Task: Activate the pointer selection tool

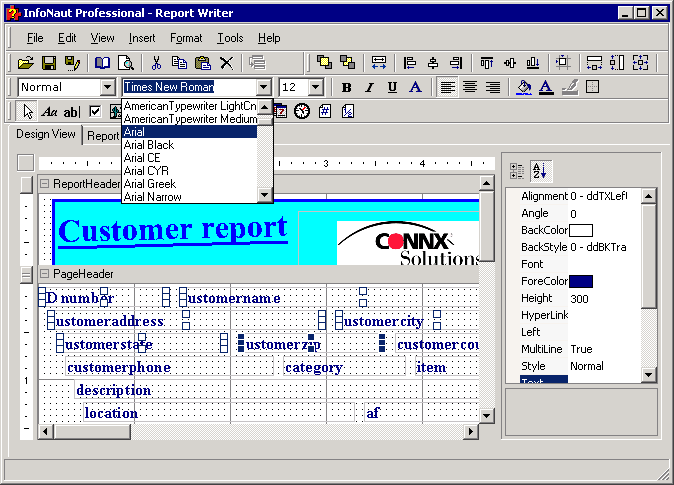Action: [28, 111]
